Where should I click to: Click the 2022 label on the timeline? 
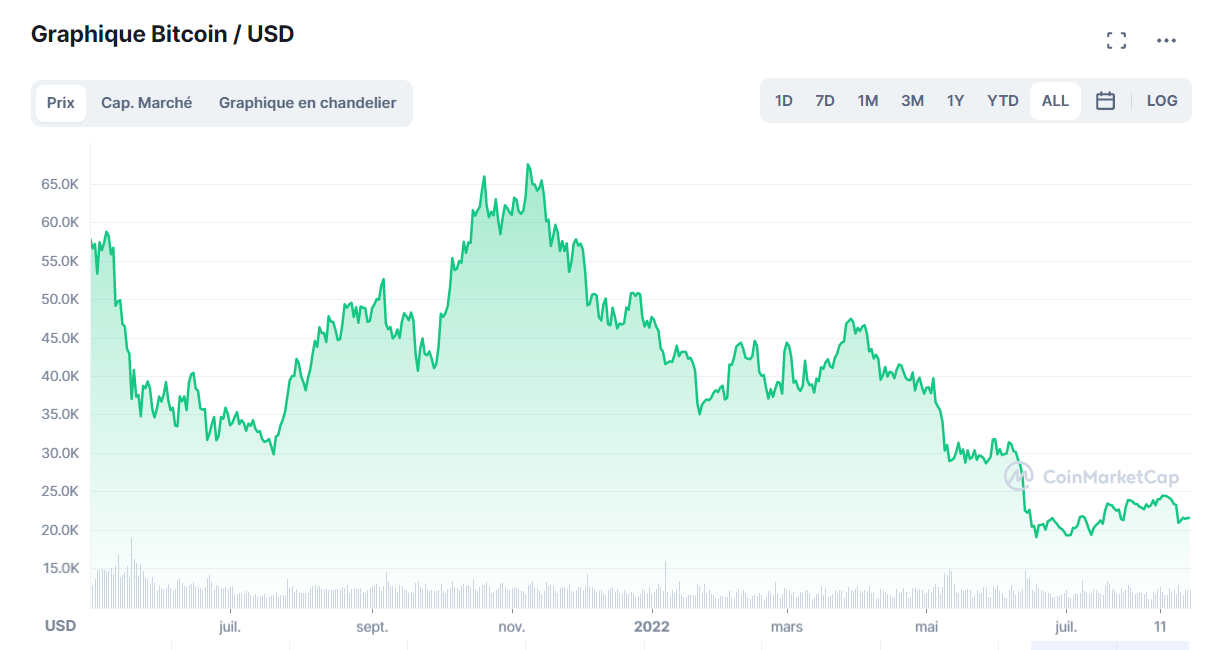pos(653,626)
